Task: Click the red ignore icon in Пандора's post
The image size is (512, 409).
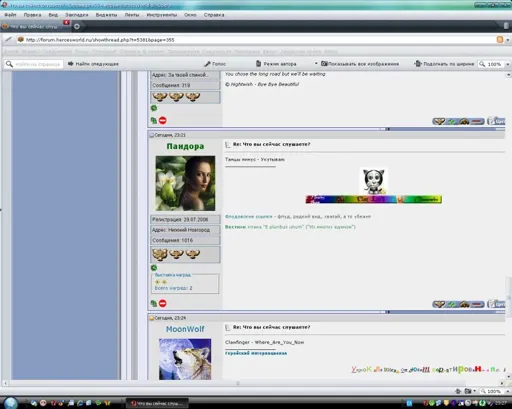Action: (x=163, y=304)
